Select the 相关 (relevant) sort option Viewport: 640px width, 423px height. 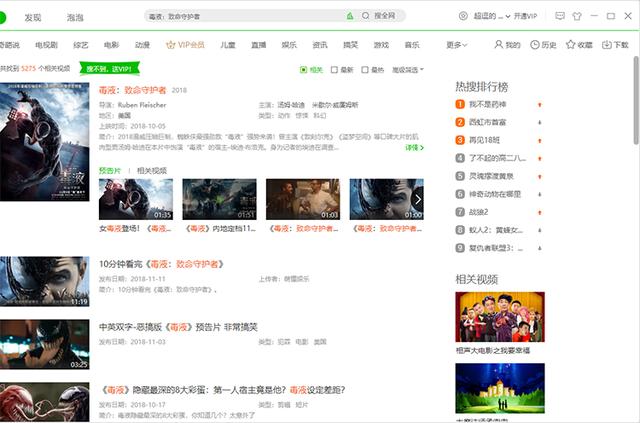[311, 70]
